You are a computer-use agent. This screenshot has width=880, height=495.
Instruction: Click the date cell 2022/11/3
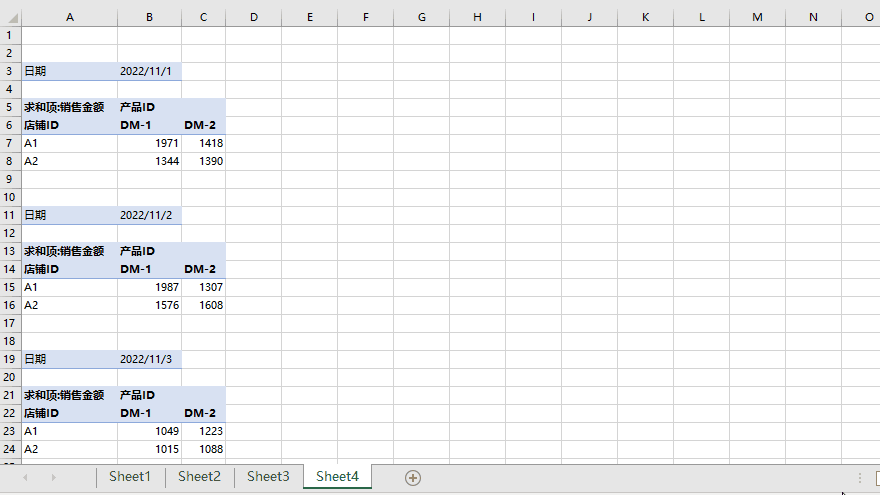click(x=149, y=359)
